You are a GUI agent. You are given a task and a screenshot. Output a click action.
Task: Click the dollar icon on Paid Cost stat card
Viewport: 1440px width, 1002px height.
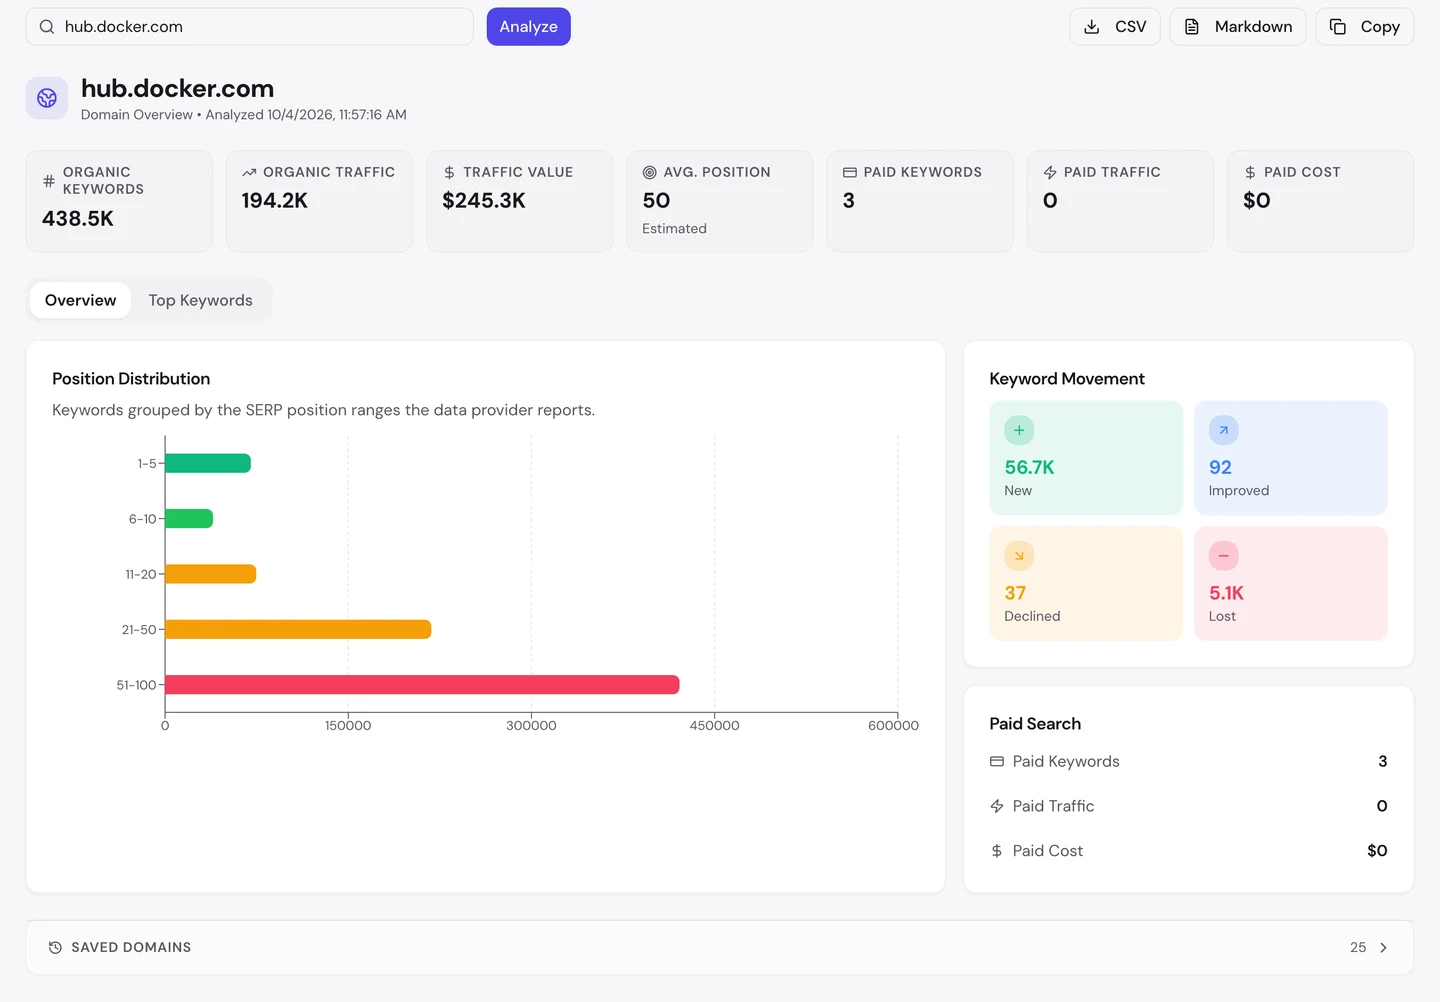point(1250,172)
